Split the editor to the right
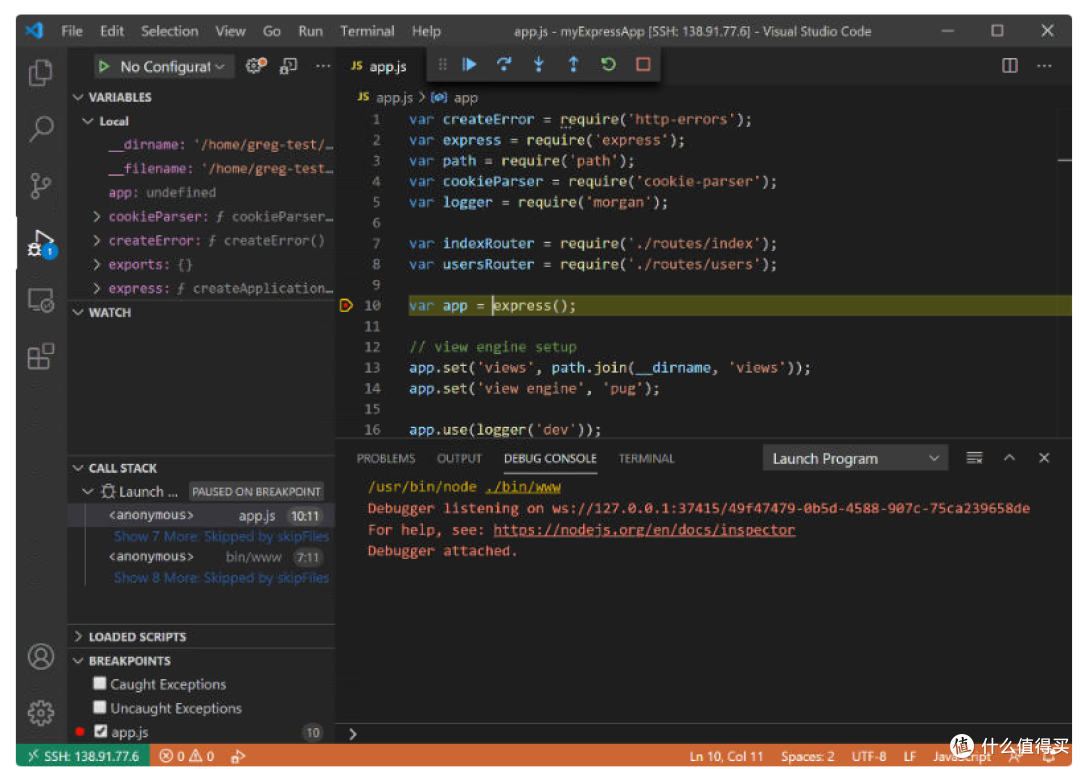 (x=1010, y=65)
